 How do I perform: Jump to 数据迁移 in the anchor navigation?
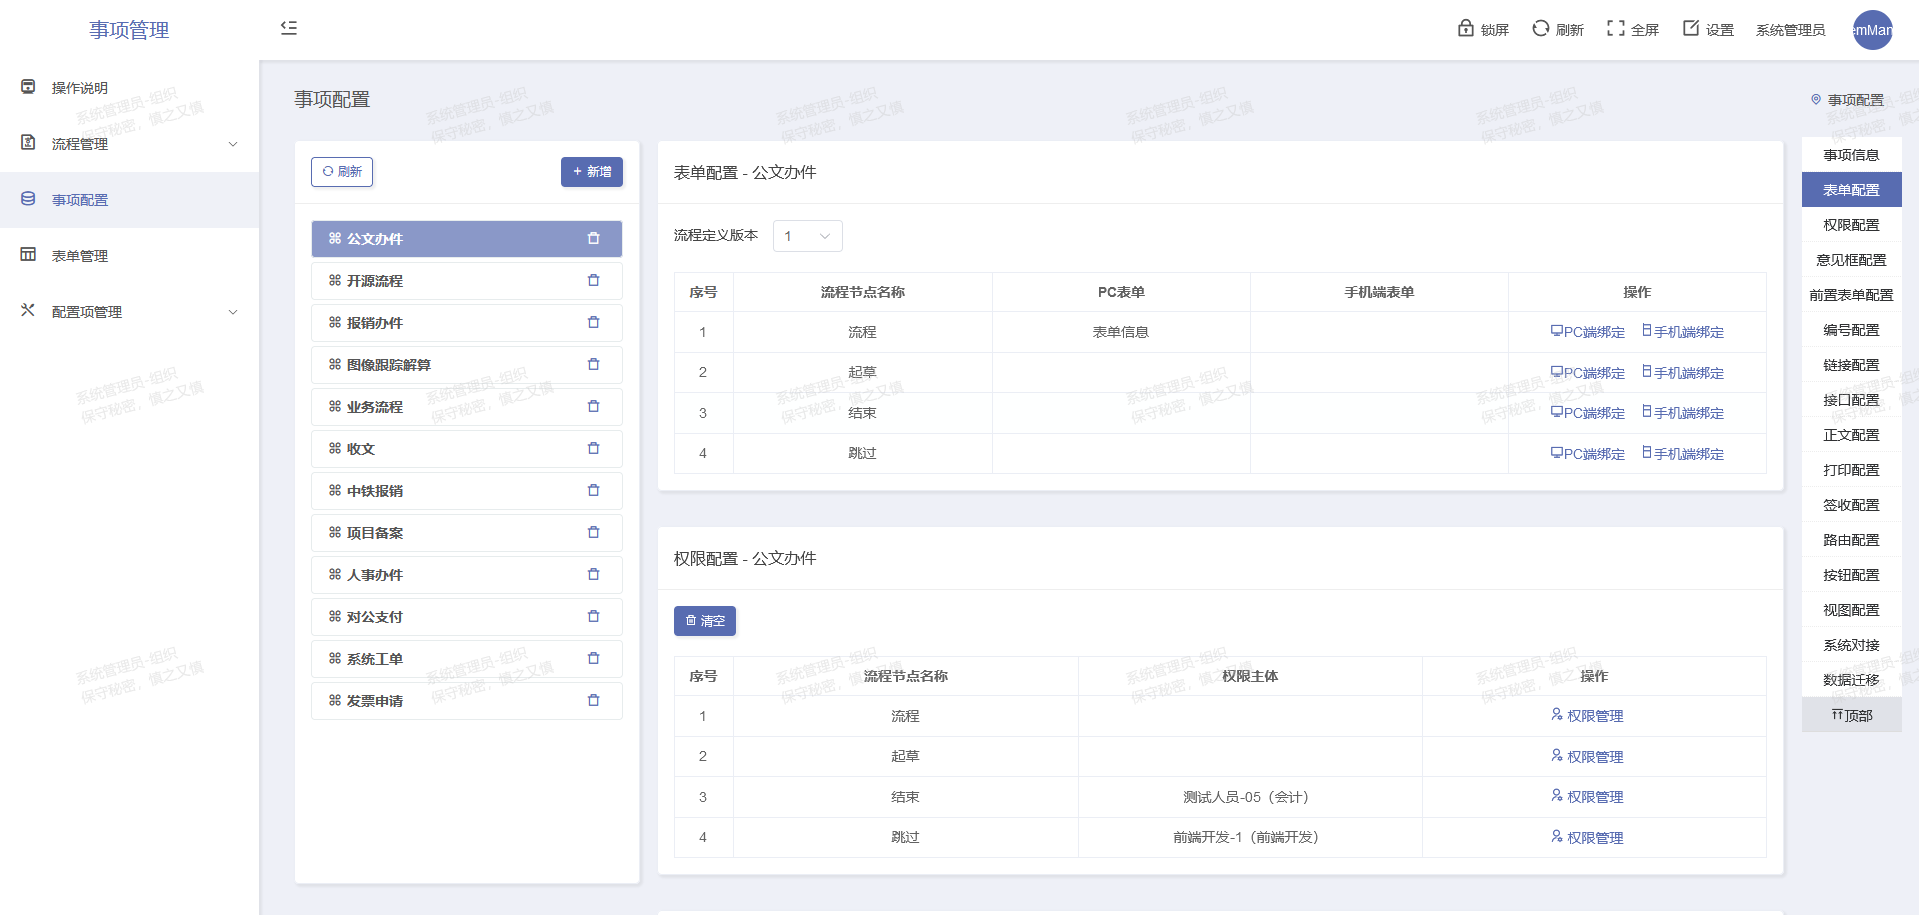1851,680
